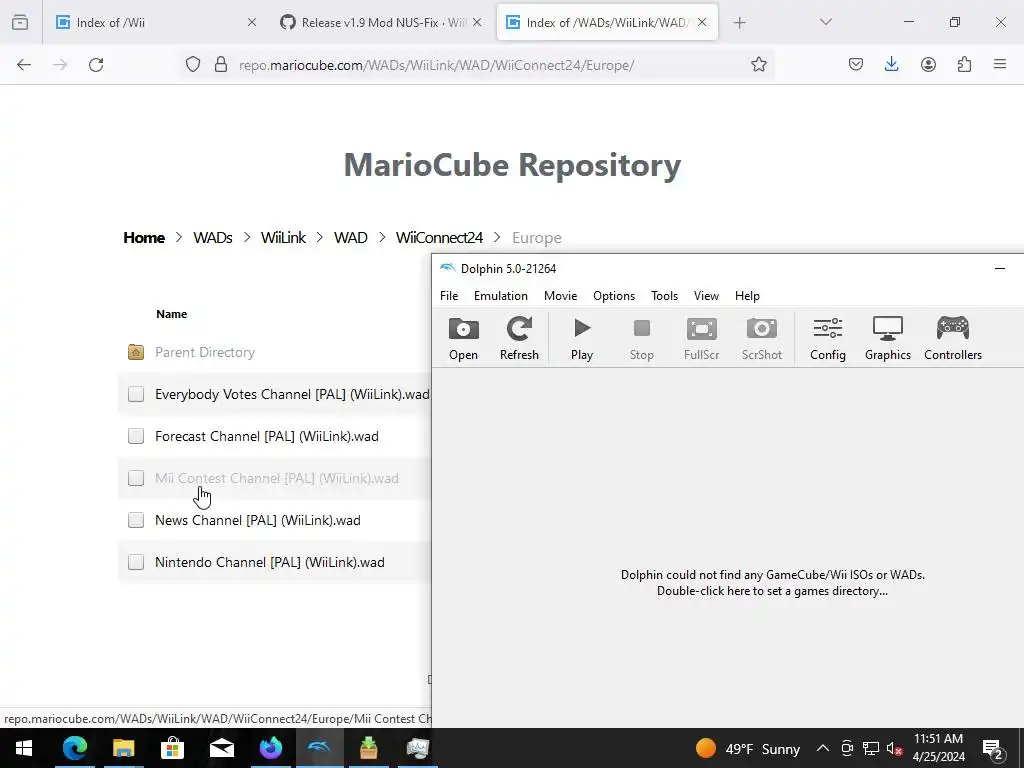Take a screenshot using the ScrShot icon
The image size is (1024, 768).
(761, 338)
